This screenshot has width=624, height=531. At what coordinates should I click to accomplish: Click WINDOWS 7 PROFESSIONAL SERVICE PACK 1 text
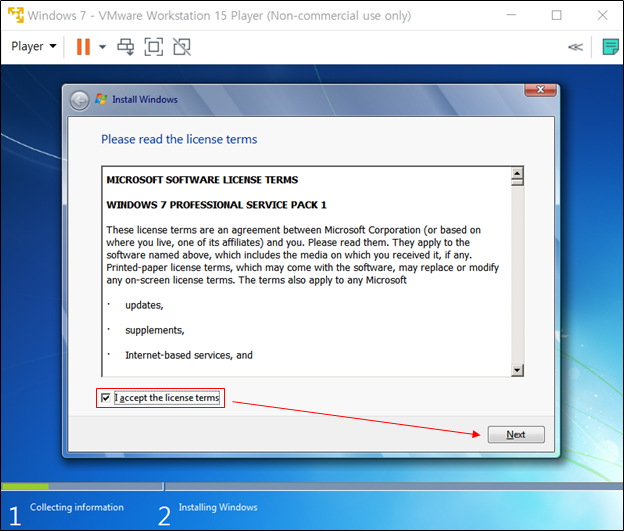pyautogui.click(x=216, y=205)
